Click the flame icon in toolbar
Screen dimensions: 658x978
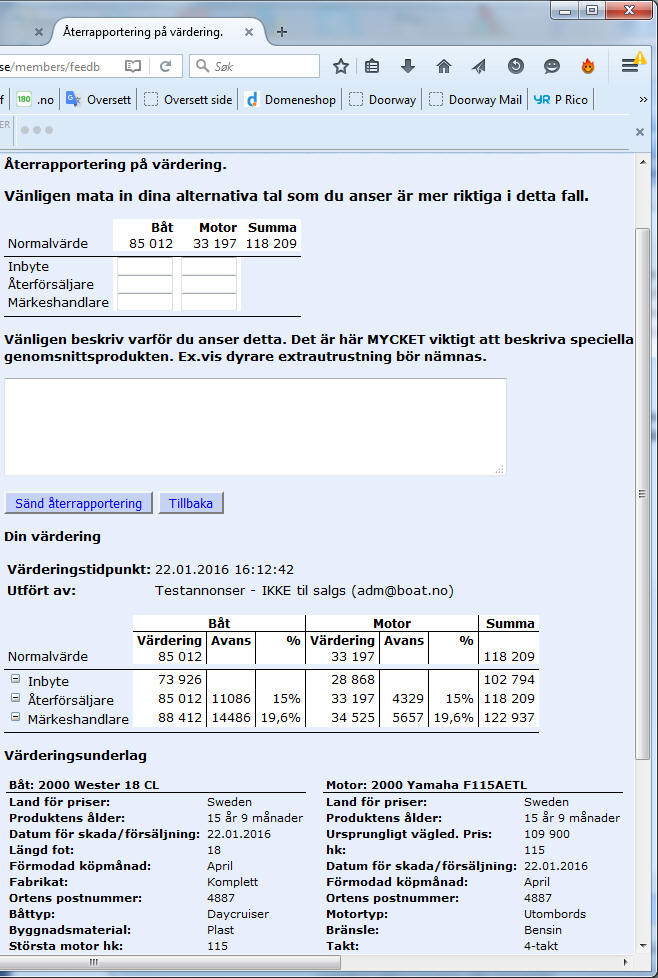(588, 67)
